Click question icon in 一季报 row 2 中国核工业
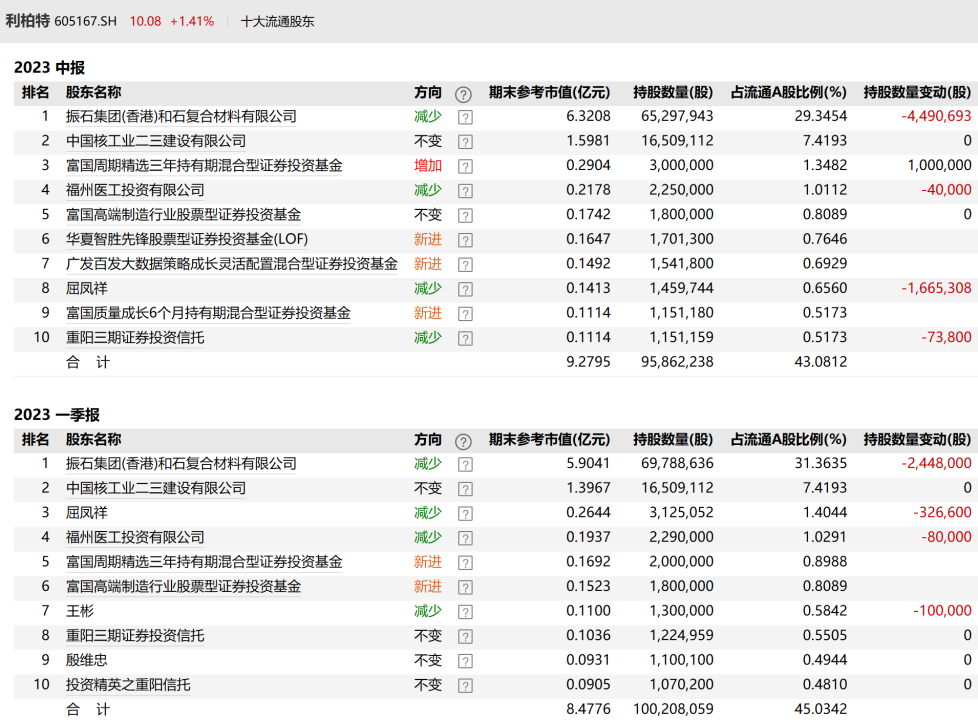978x720 pixels. [465, 489]
